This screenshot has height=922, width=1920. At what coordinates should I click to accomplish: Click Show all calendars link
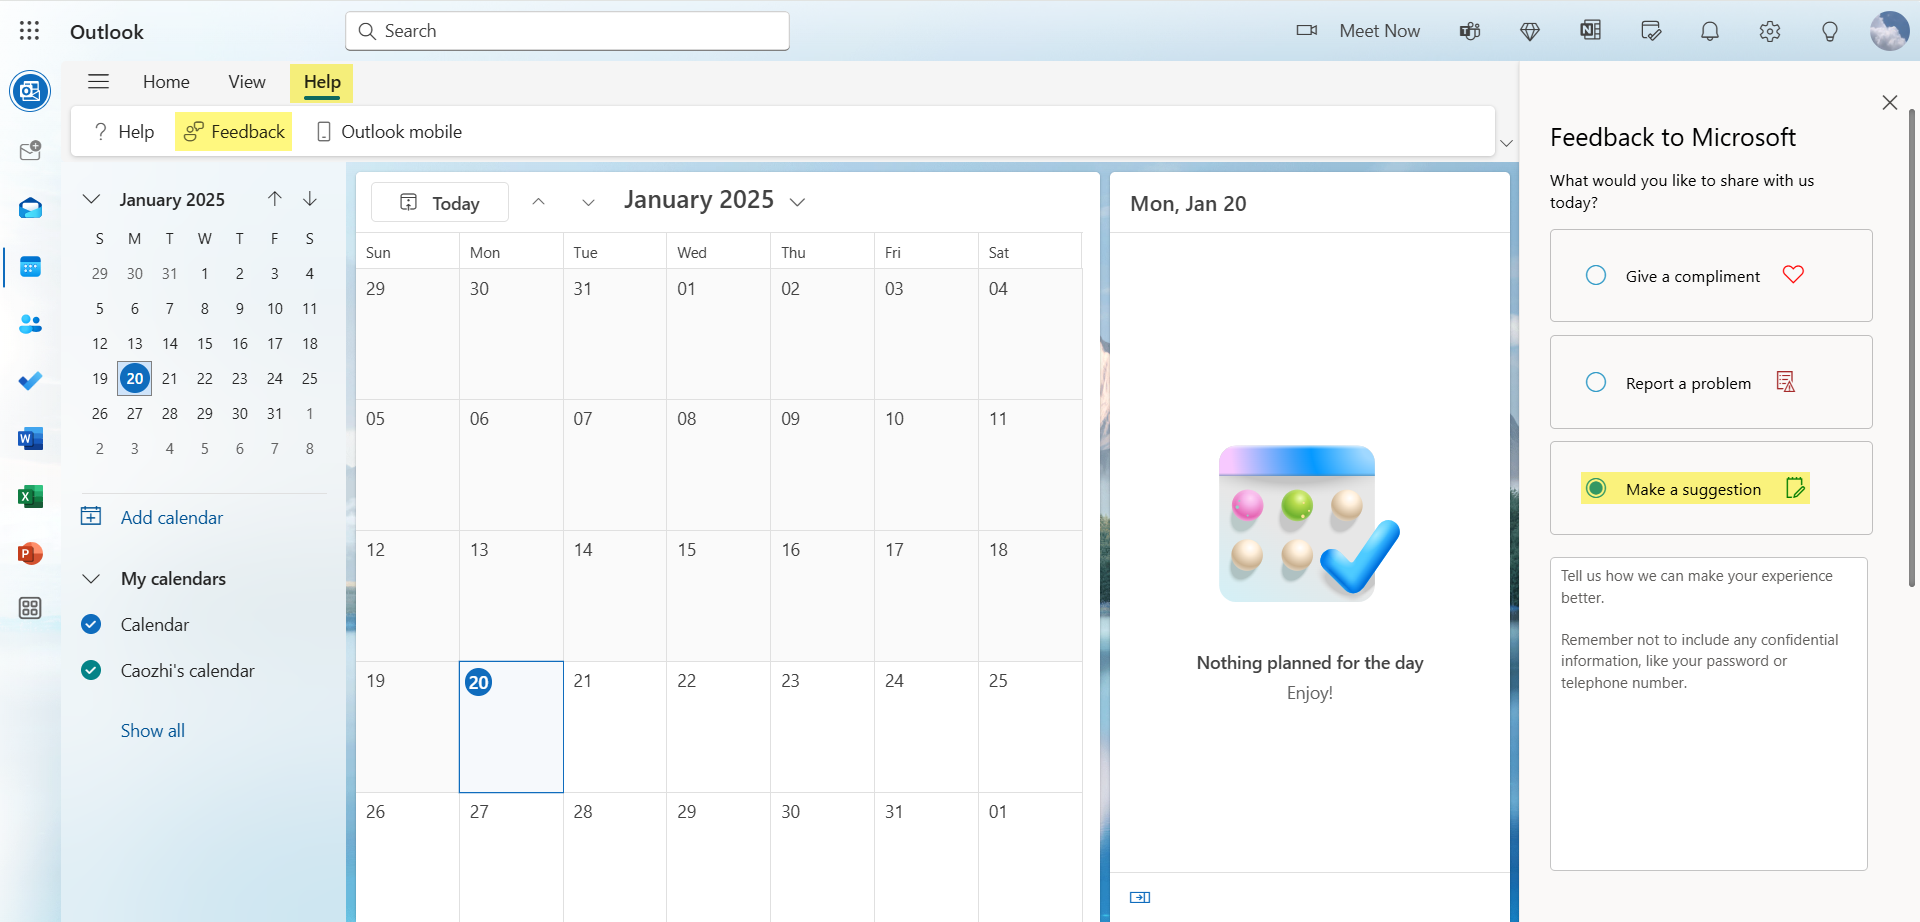153,730
